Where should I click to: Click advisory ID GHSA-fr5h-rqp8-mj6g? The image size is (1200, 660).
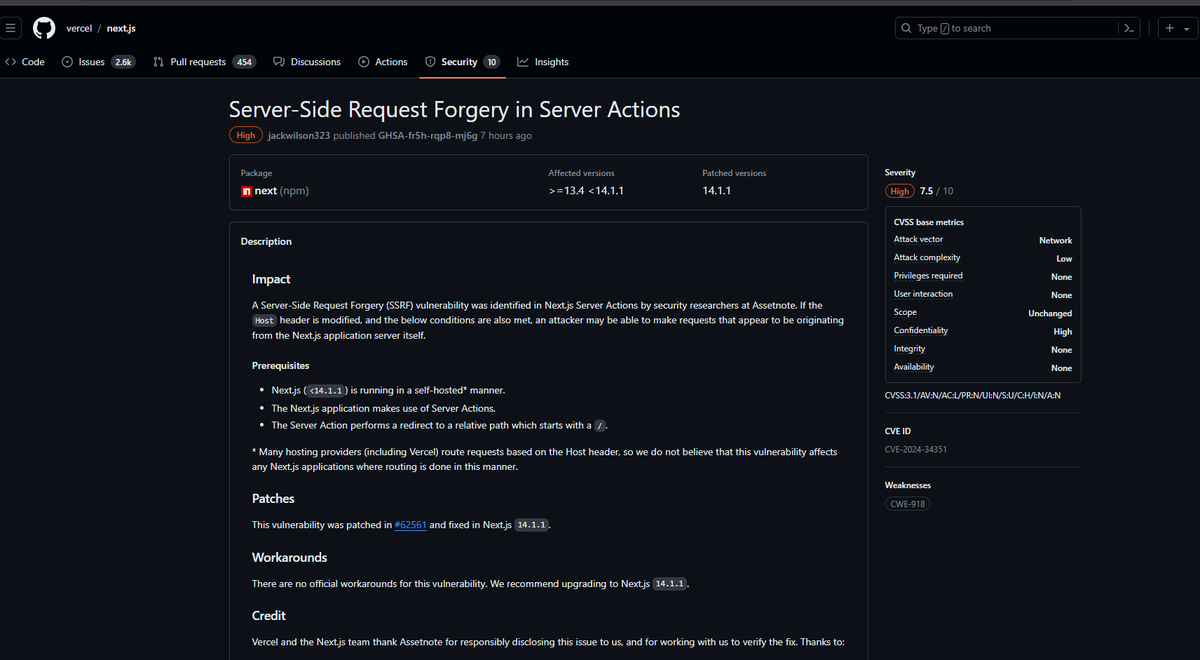click(x=428, y=135)
